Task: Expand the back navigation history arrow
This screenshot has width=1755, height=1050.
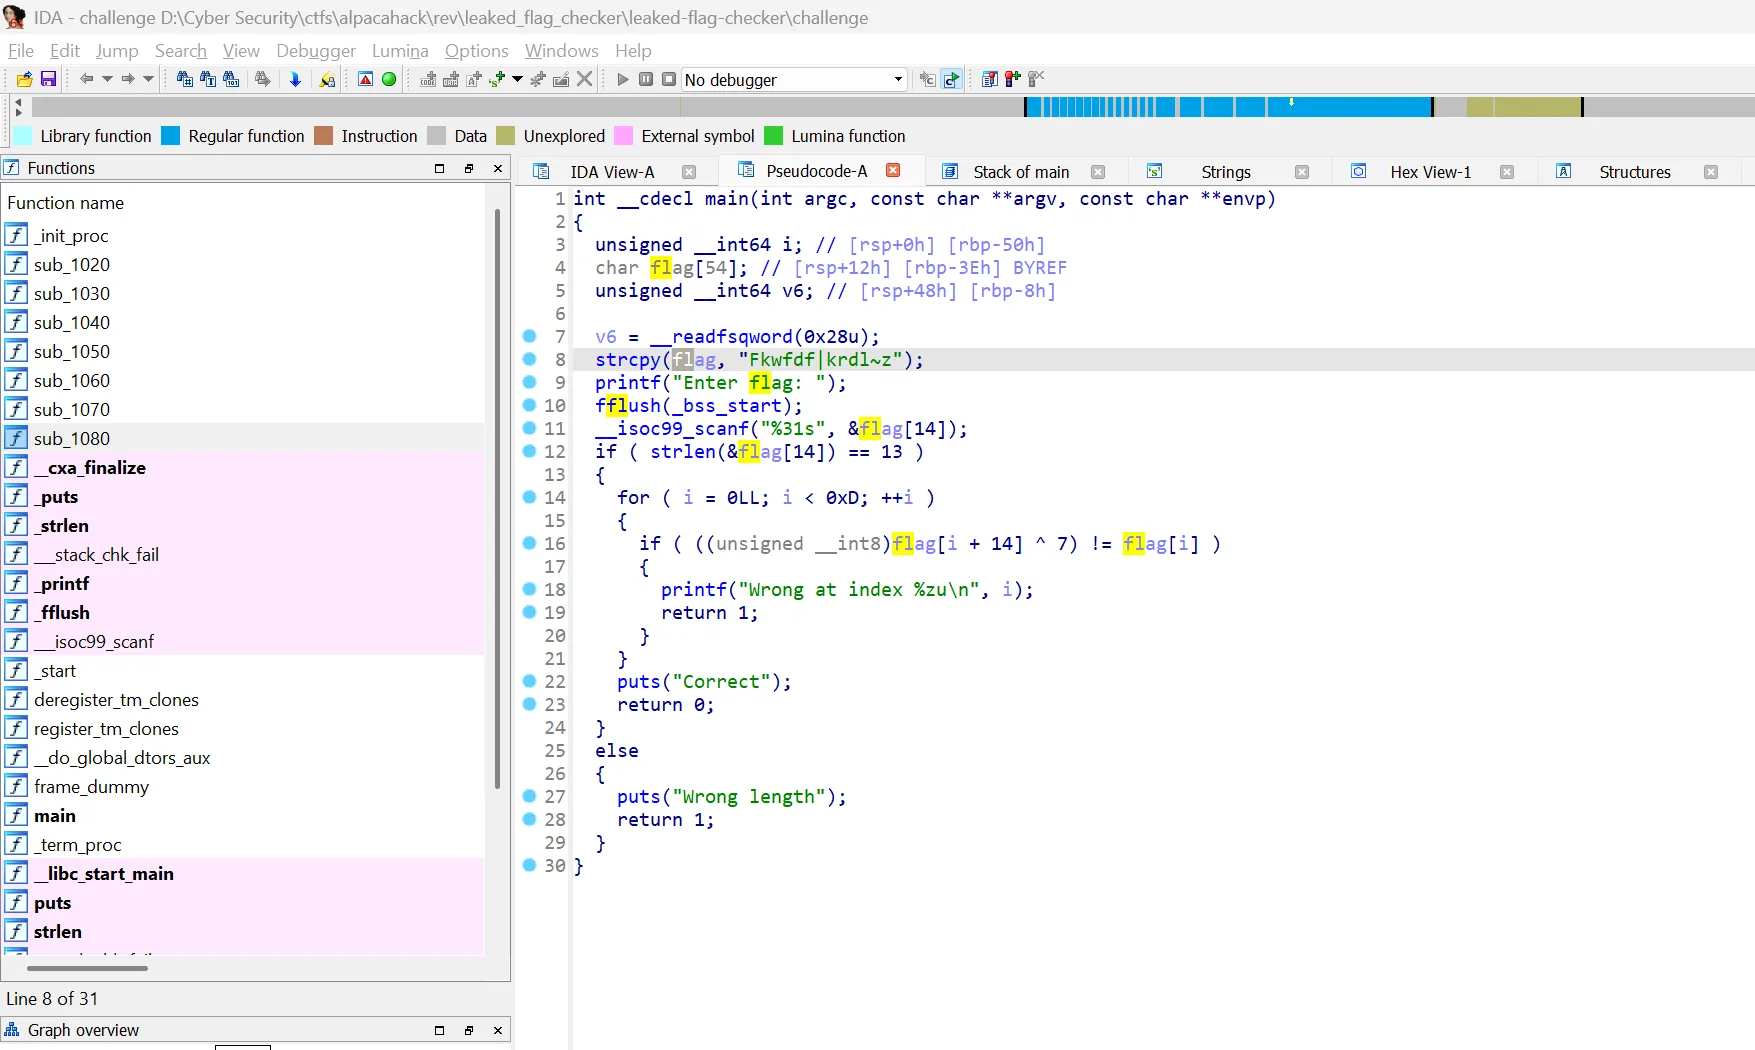Action: pos(106,79)
